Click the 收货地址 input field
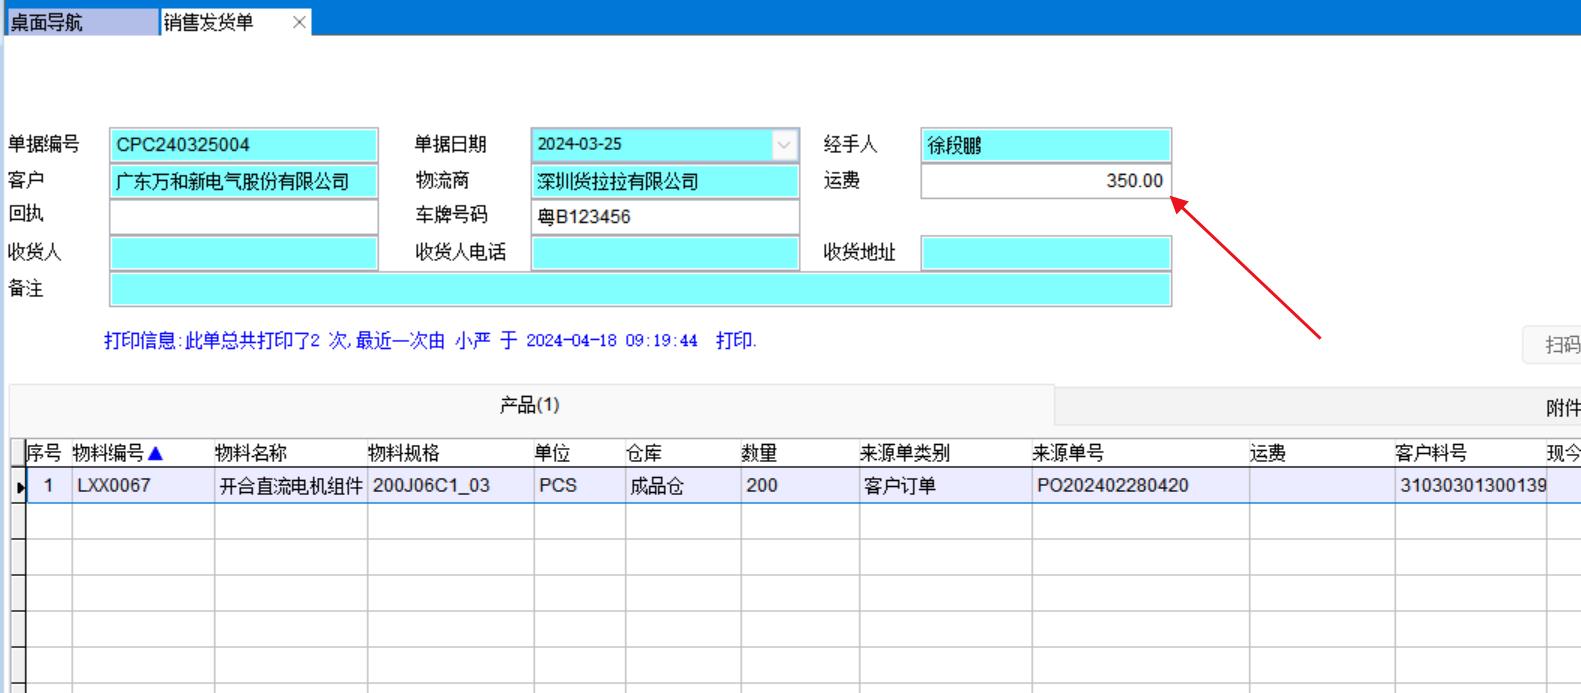 (x=1045, y=253)
